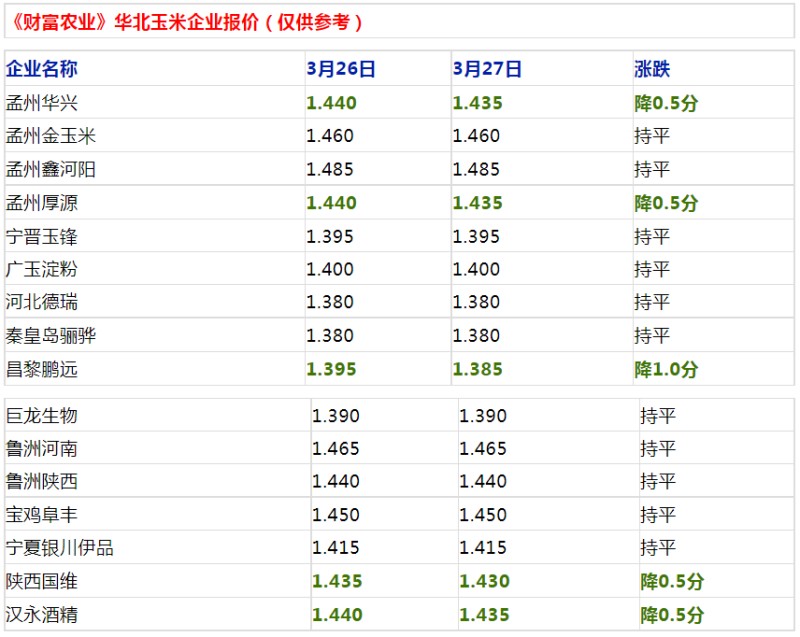Image resolution: width=800 pixels, height=637 pixels.
Task: Click company name 巨龙生物
Action: click(41, 416)
